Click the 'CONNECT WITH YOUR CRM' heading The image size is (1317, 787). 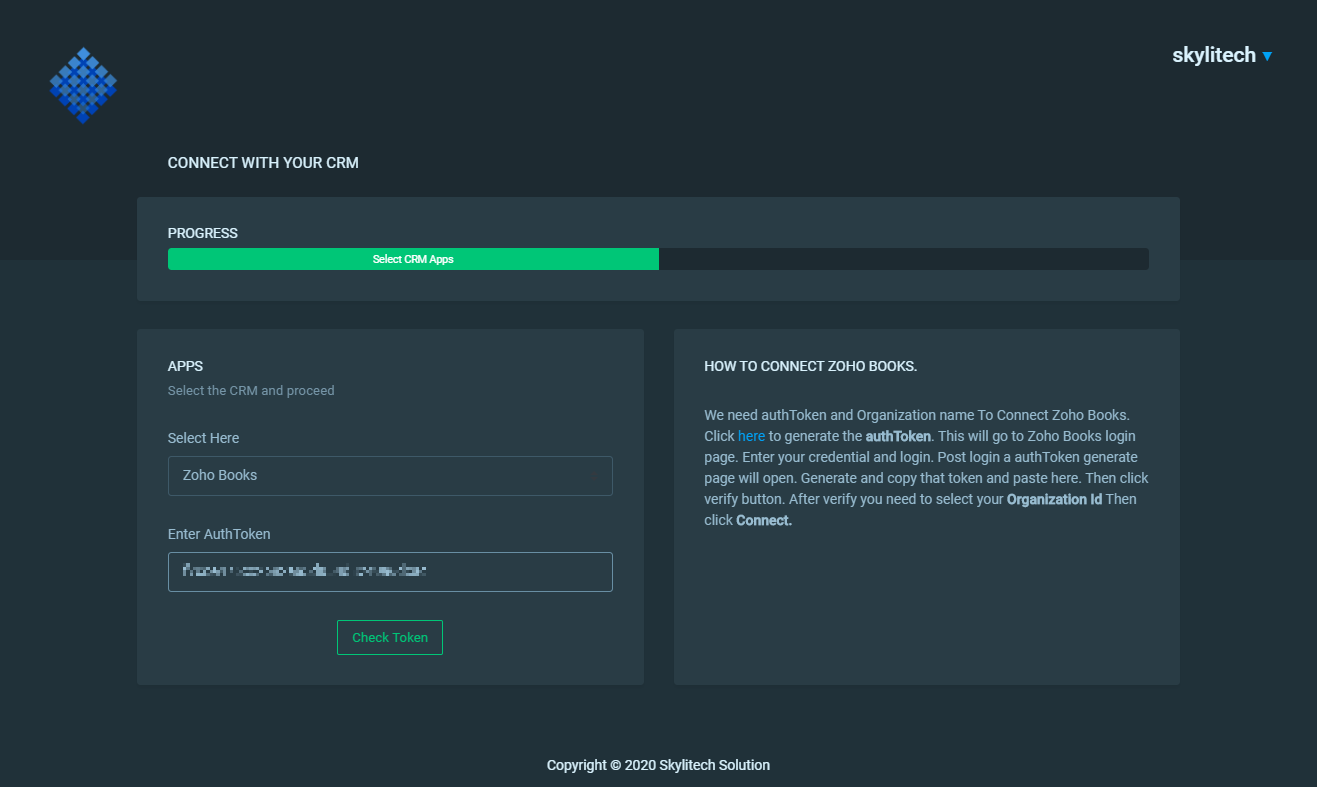[263, 162]
